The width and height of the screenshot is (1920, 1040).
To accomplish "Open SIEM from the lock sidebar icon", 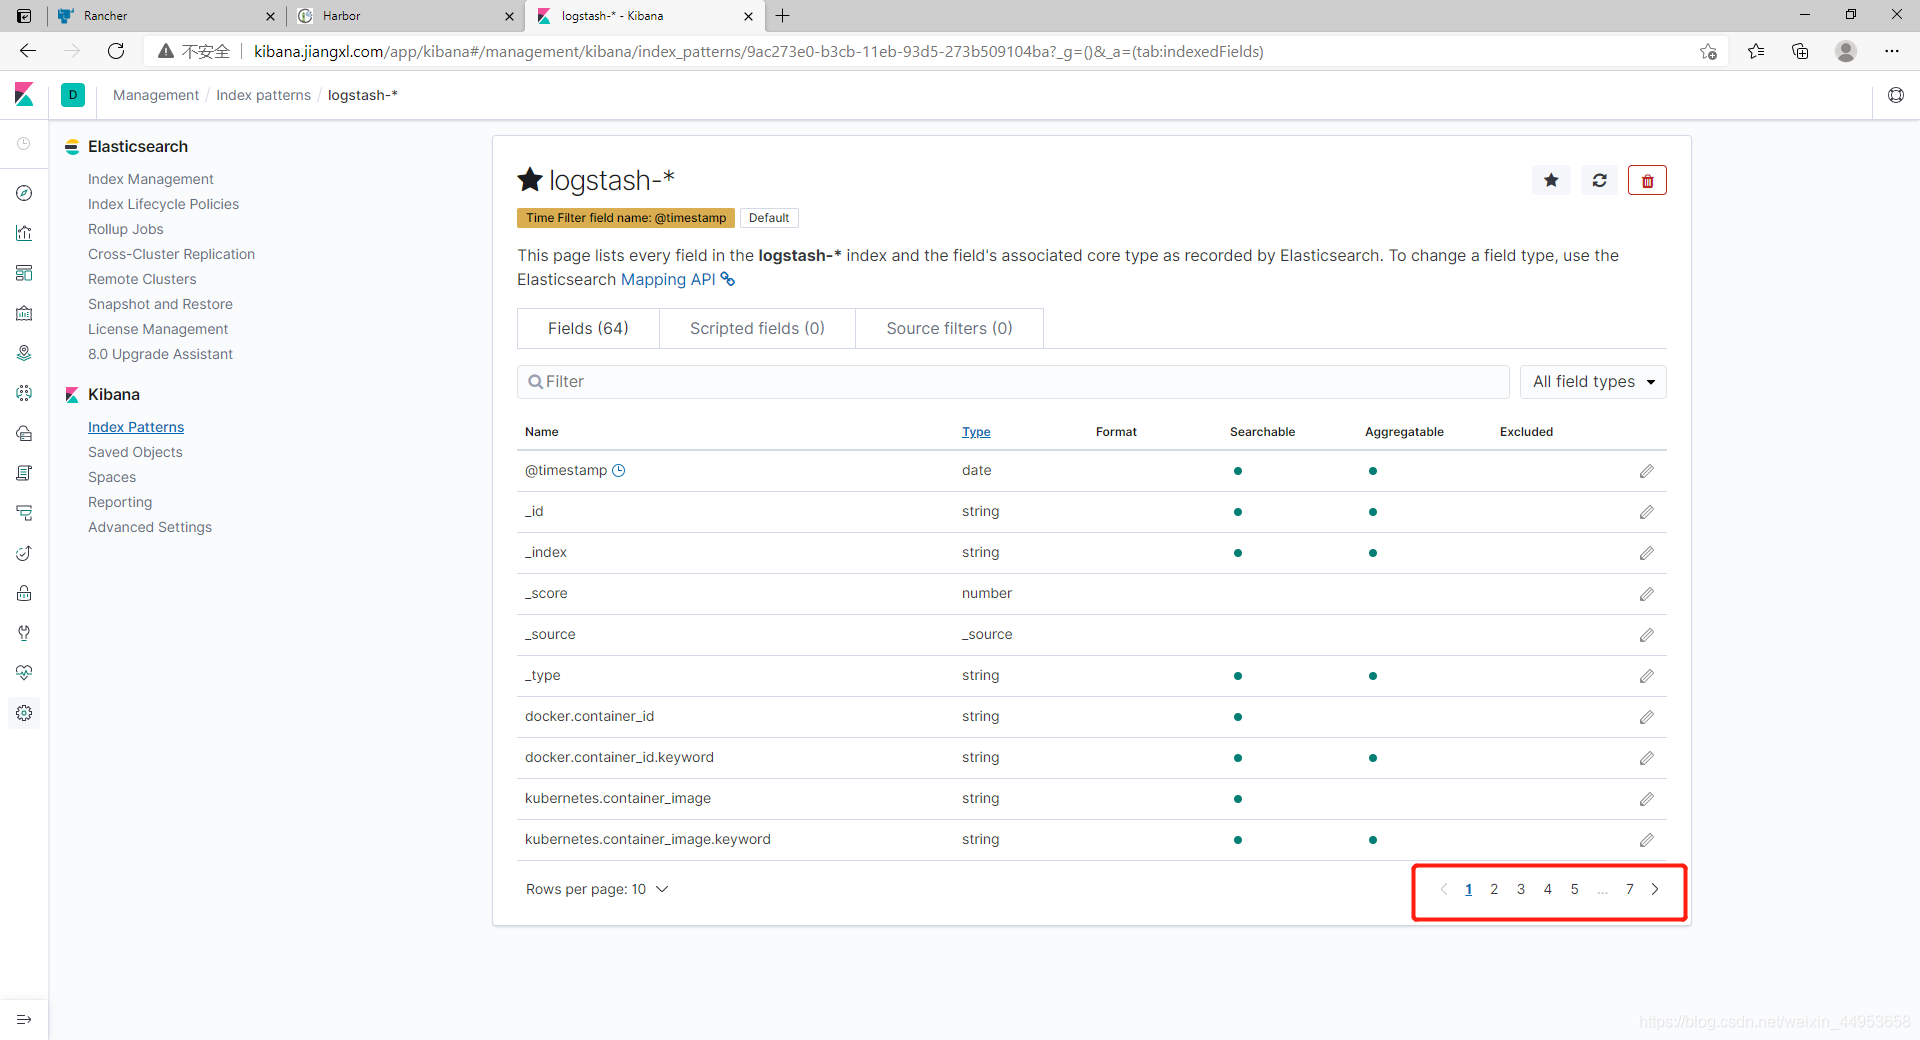I will coord(24,593).
